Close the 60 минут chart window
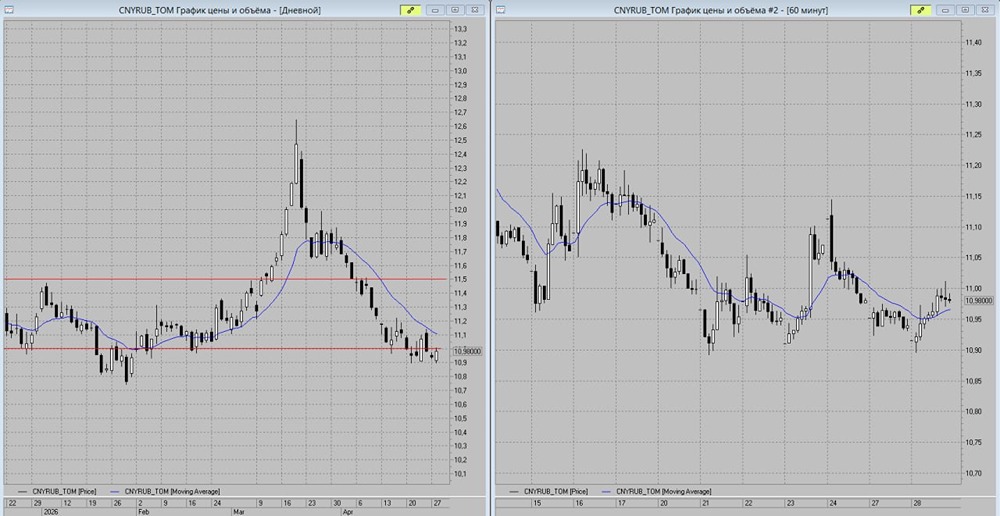 coord(985,10)
